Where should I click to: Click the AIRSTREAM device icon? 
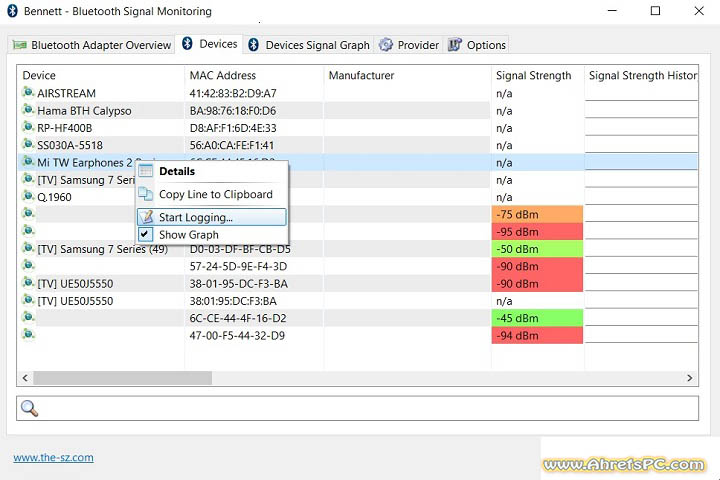[28, 93]
